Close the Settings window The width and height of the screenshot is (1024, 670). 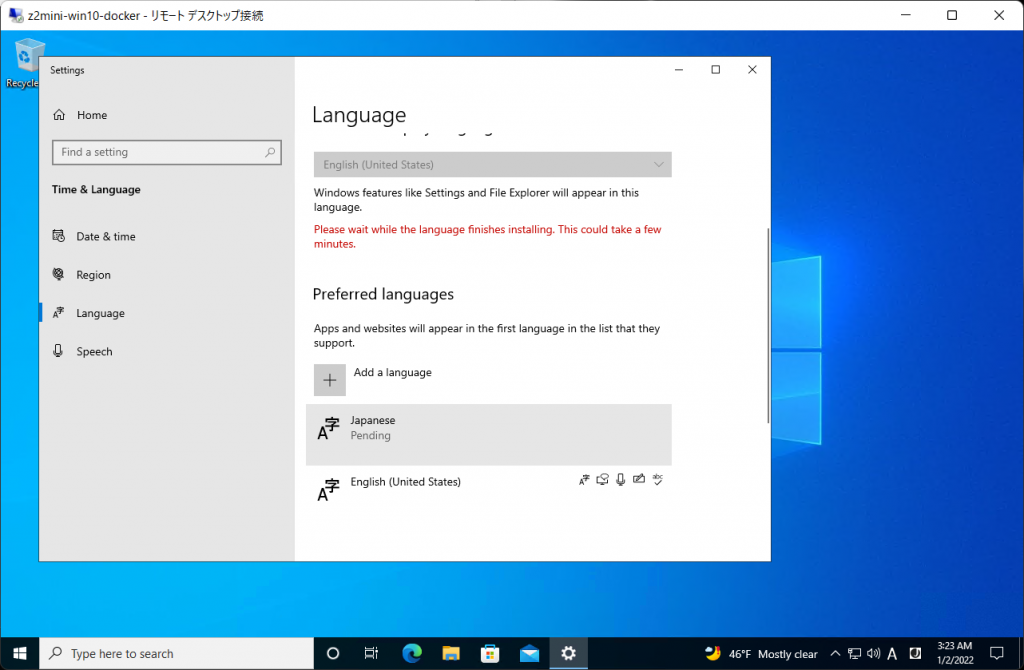pos(752,70)
